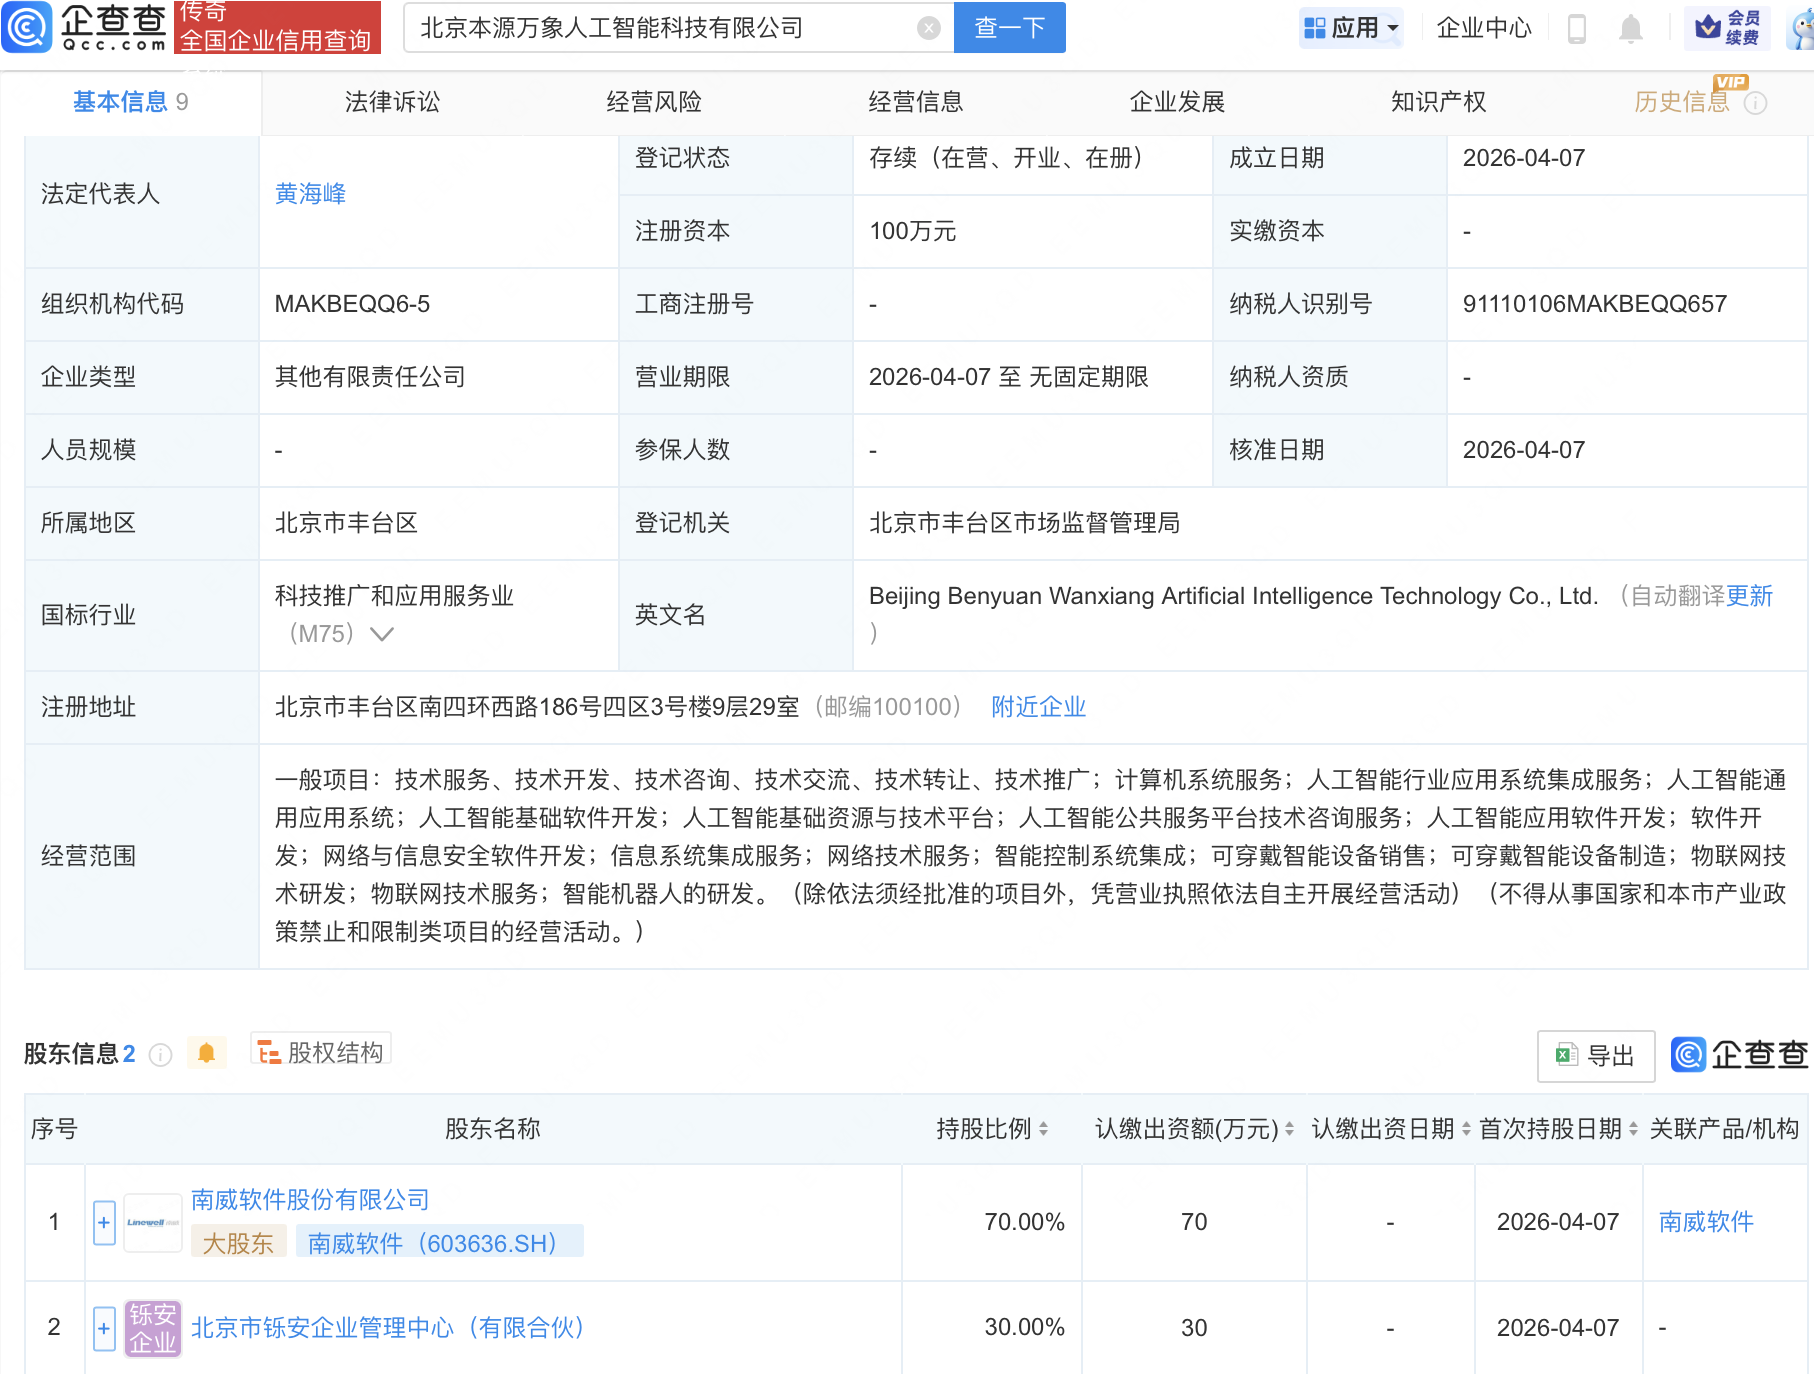Open the 应用 dropdown menu
Screen dimensions: 1814x1374
pyautogui.click(x=1352, y=28)
